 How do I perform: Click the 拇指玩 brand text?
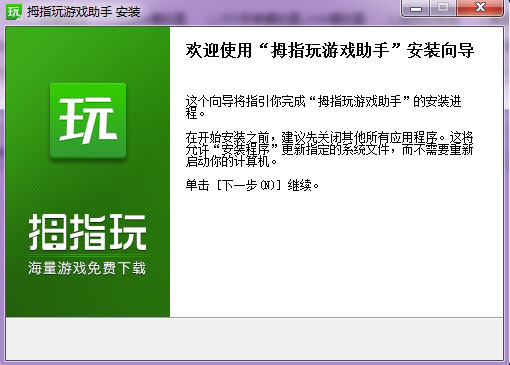[x=87, y=232]
